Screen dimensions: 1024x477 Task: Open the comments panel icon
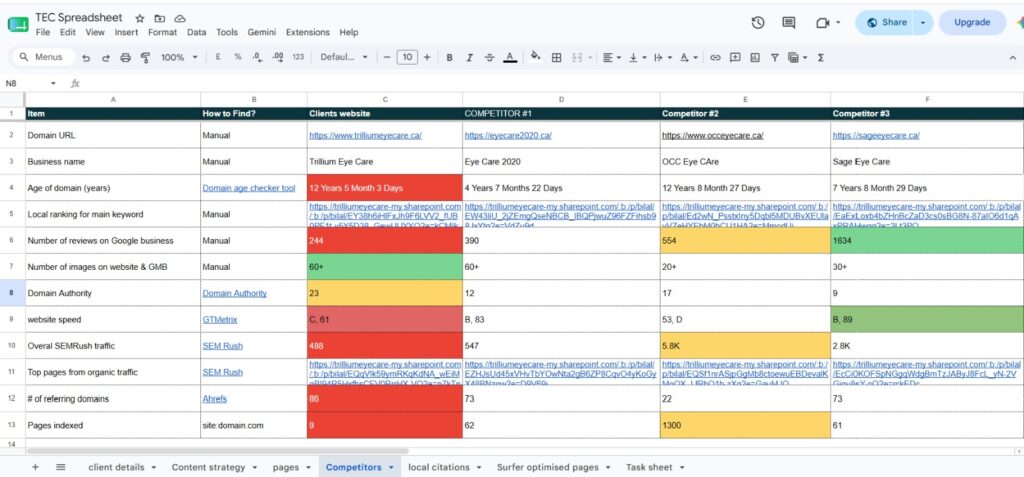[x=789, y=22]
